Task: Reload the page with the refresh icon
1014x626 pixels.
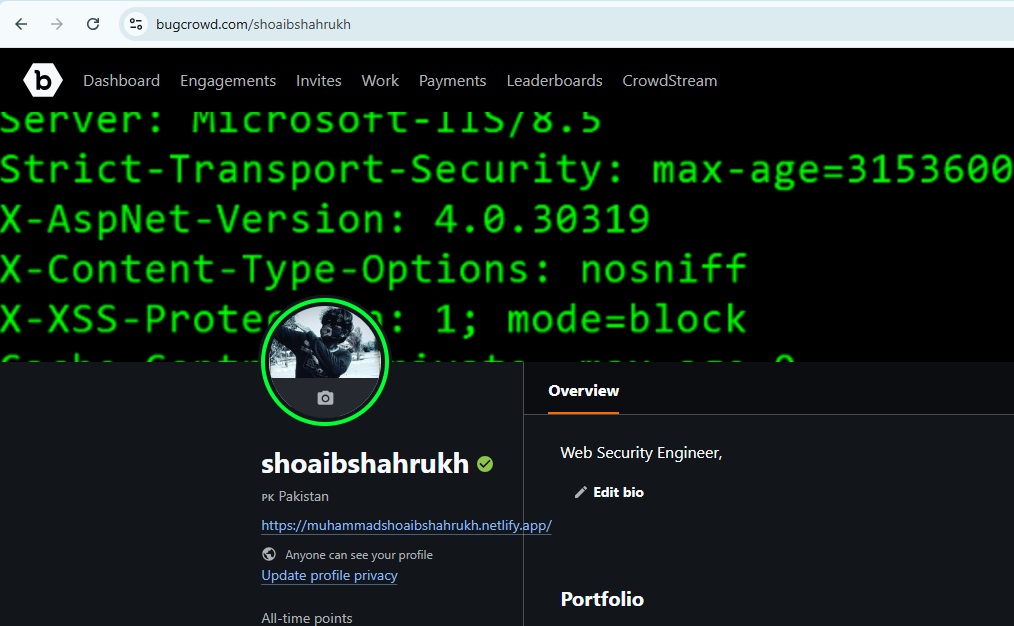Action: pos(93,24)
